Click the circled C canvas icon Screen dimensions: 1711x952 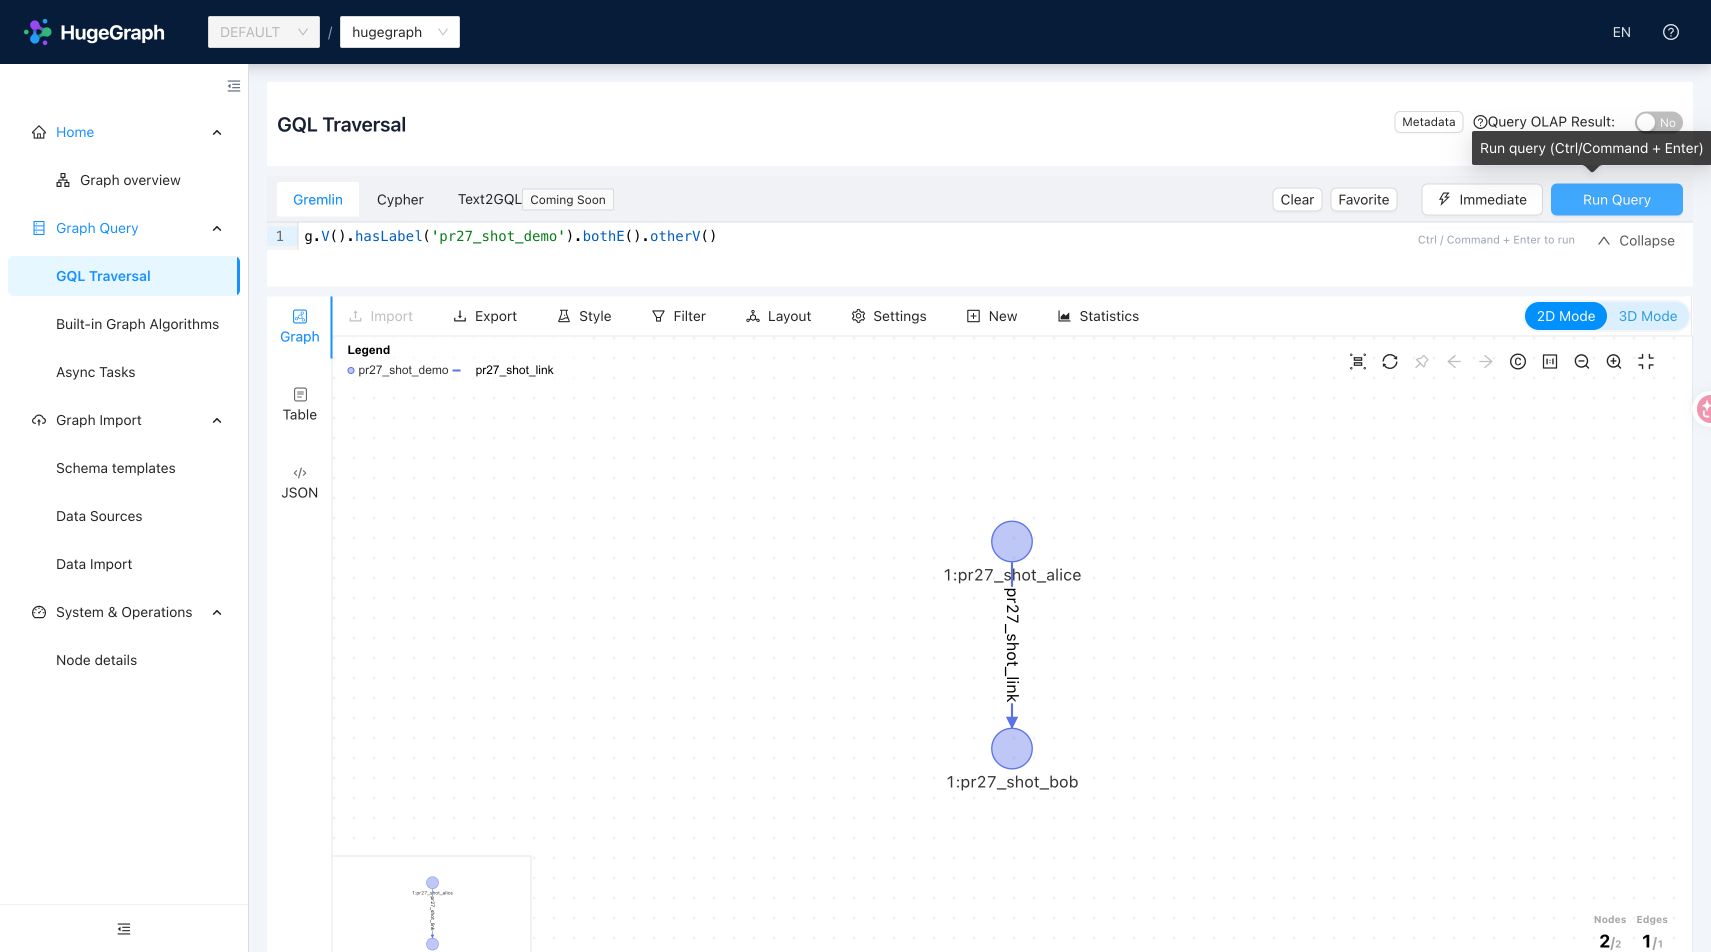pos(1518,362)
